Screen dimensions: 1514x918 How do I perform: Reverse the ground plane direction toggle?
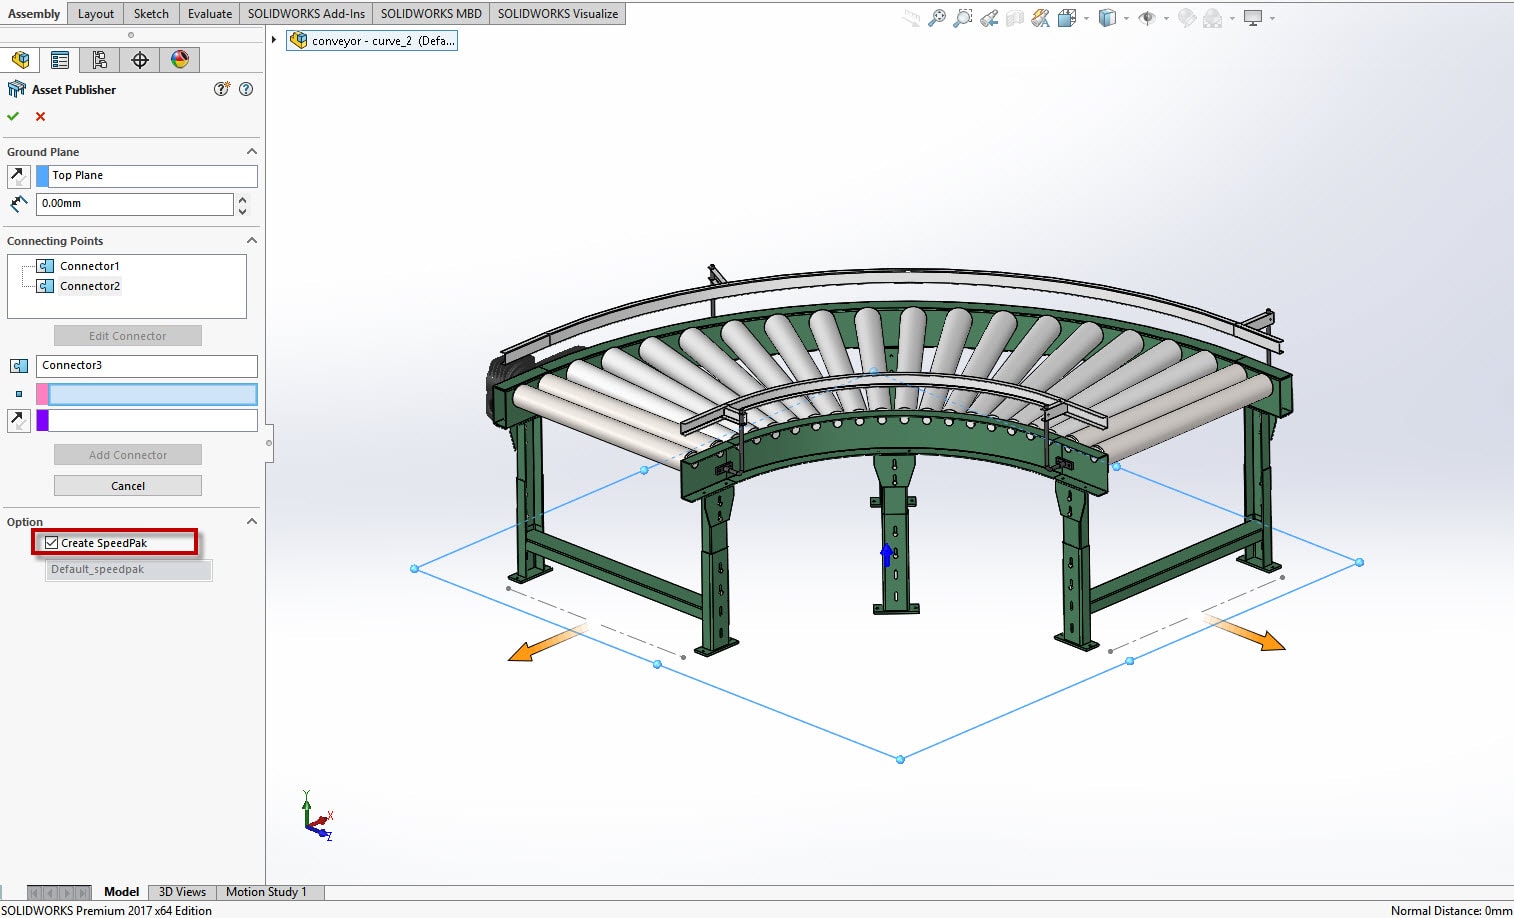pos(18,176)
